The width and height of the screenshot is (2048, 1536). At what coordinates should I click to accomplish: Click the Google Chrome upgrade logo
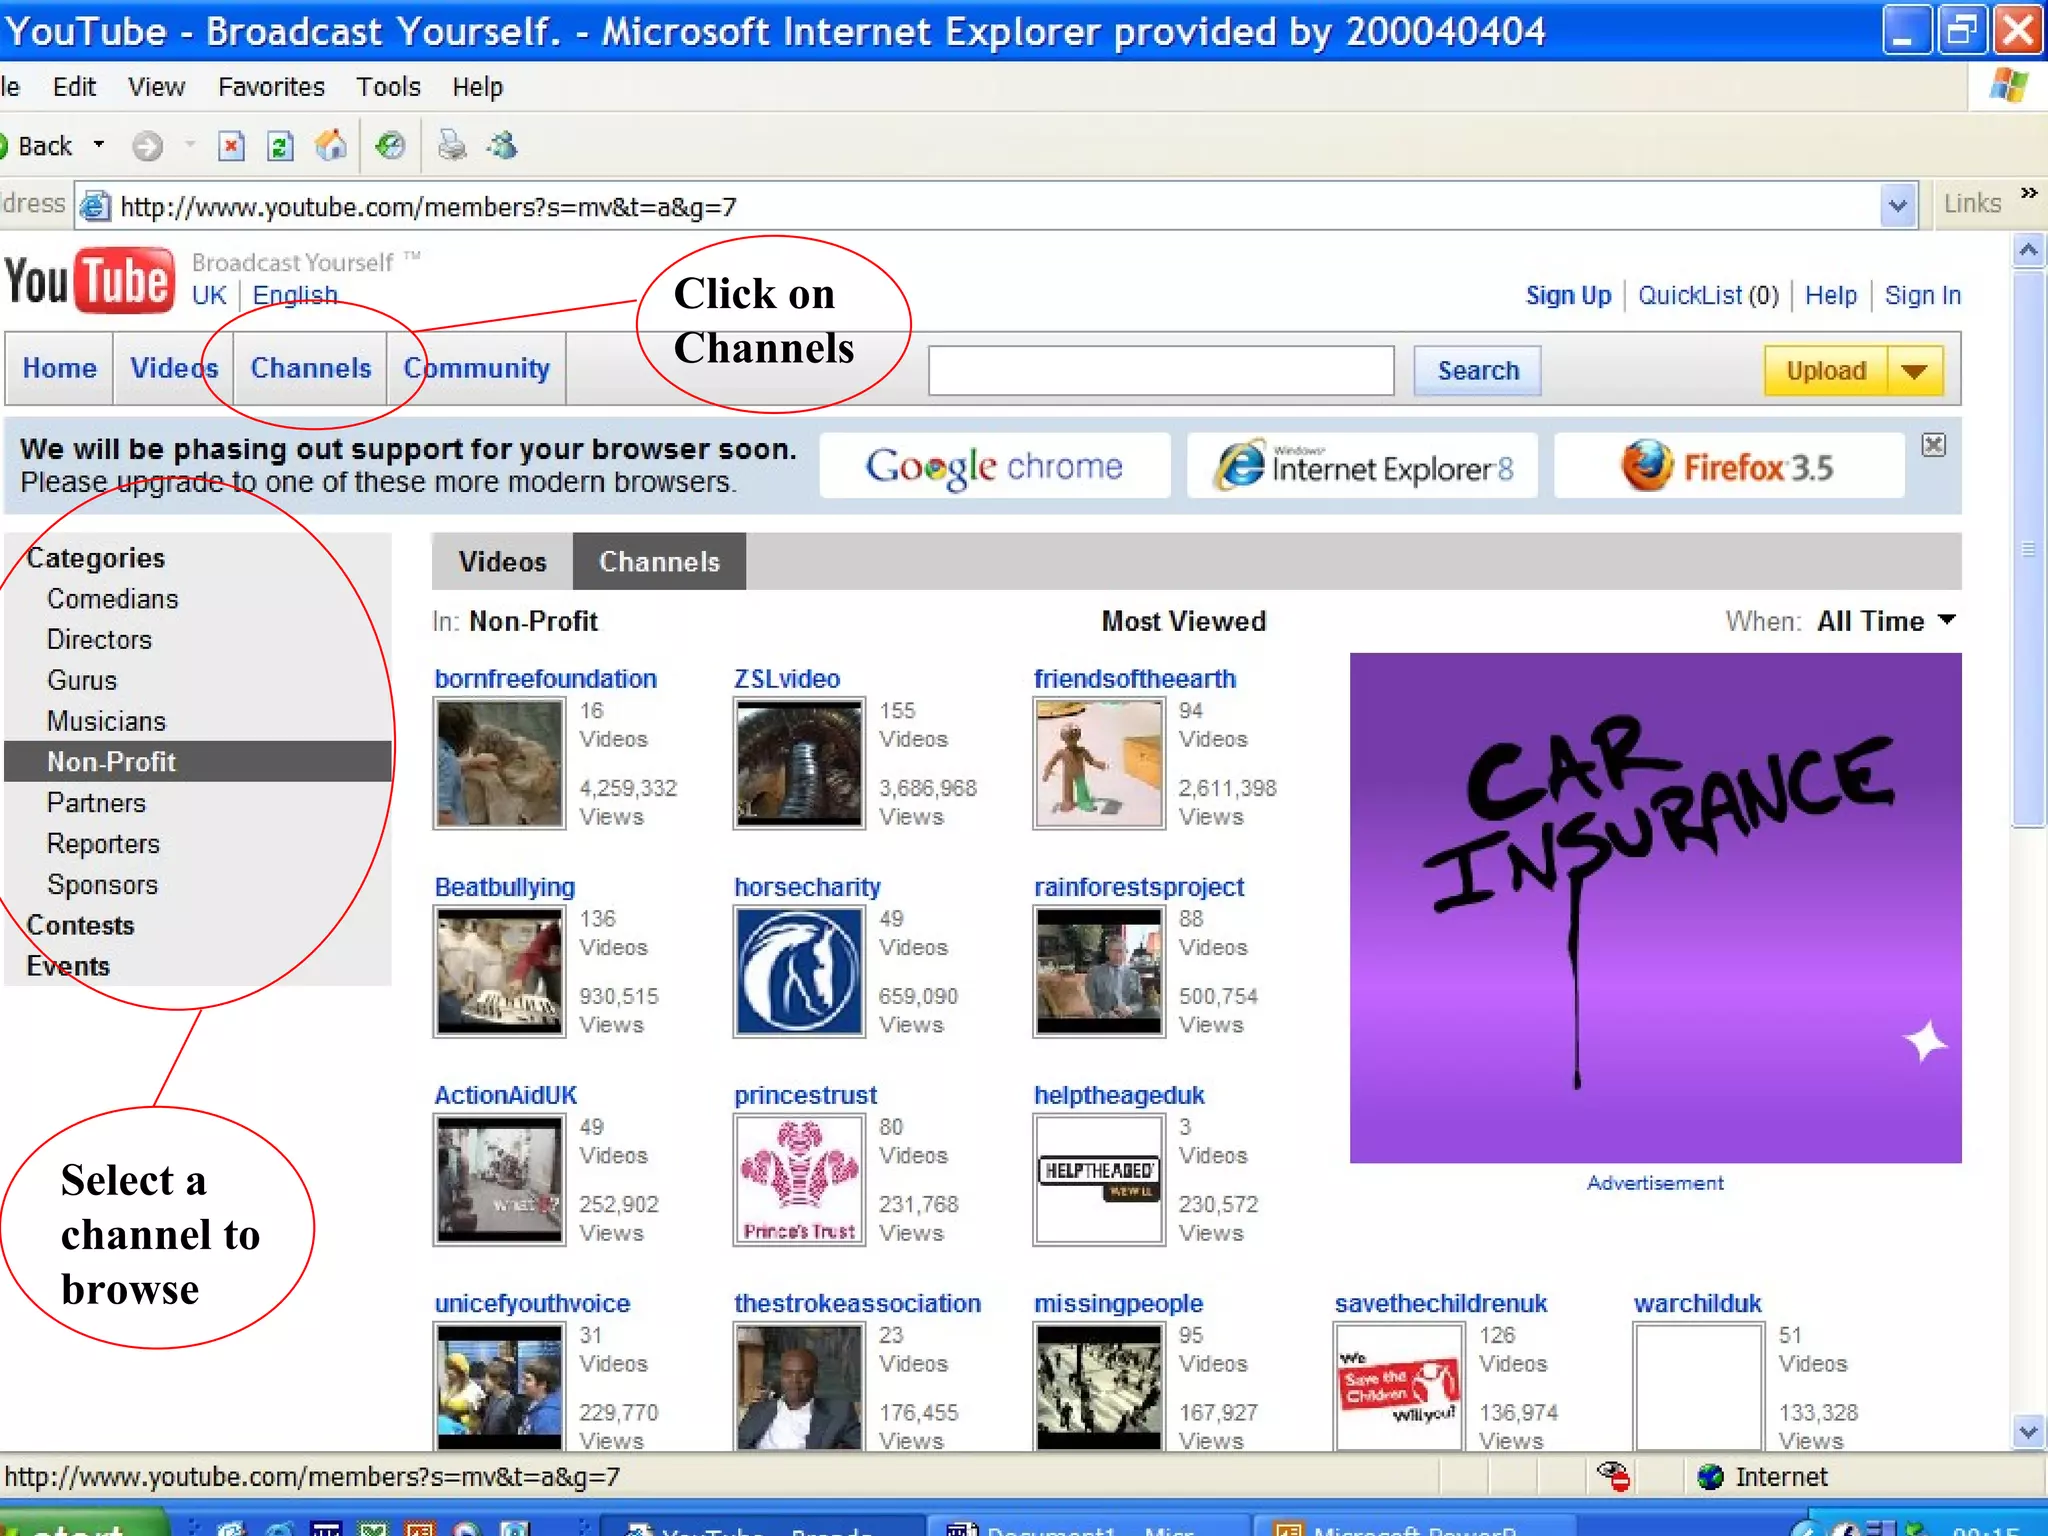995,466
